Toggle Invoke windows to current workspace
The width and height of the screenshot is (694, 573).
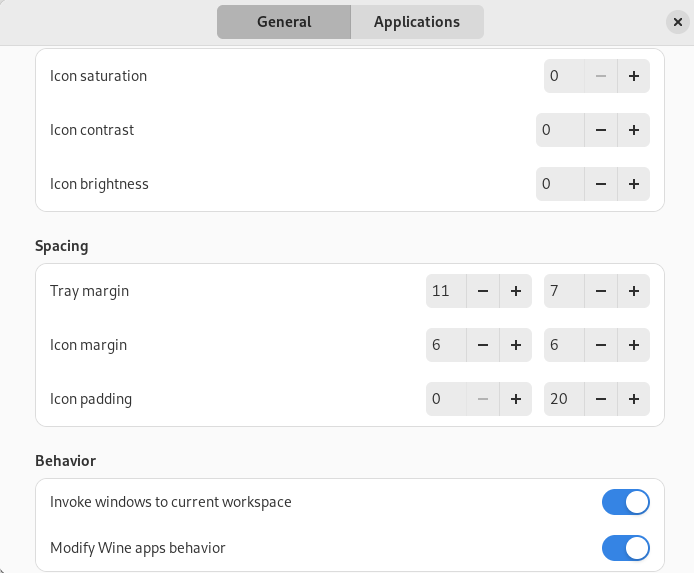pyautogui.click(x=626, y=502)
